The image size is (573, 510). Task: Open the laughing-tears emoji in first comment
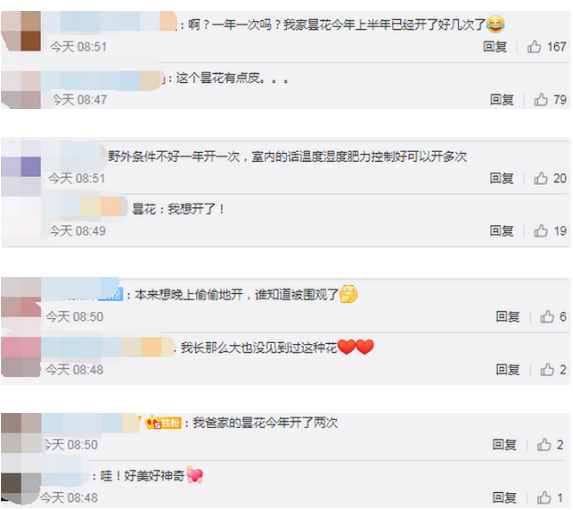(496, 24)
